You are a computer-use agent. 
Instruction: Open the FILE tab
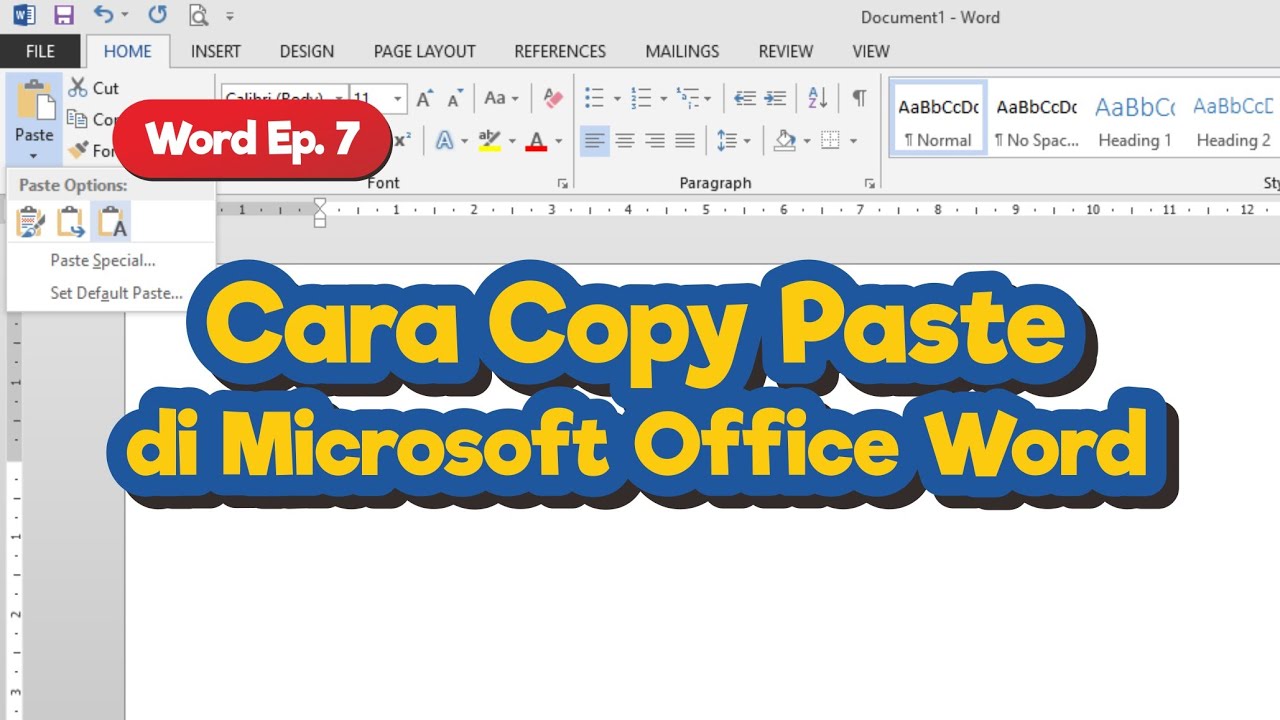click(40, 51)
